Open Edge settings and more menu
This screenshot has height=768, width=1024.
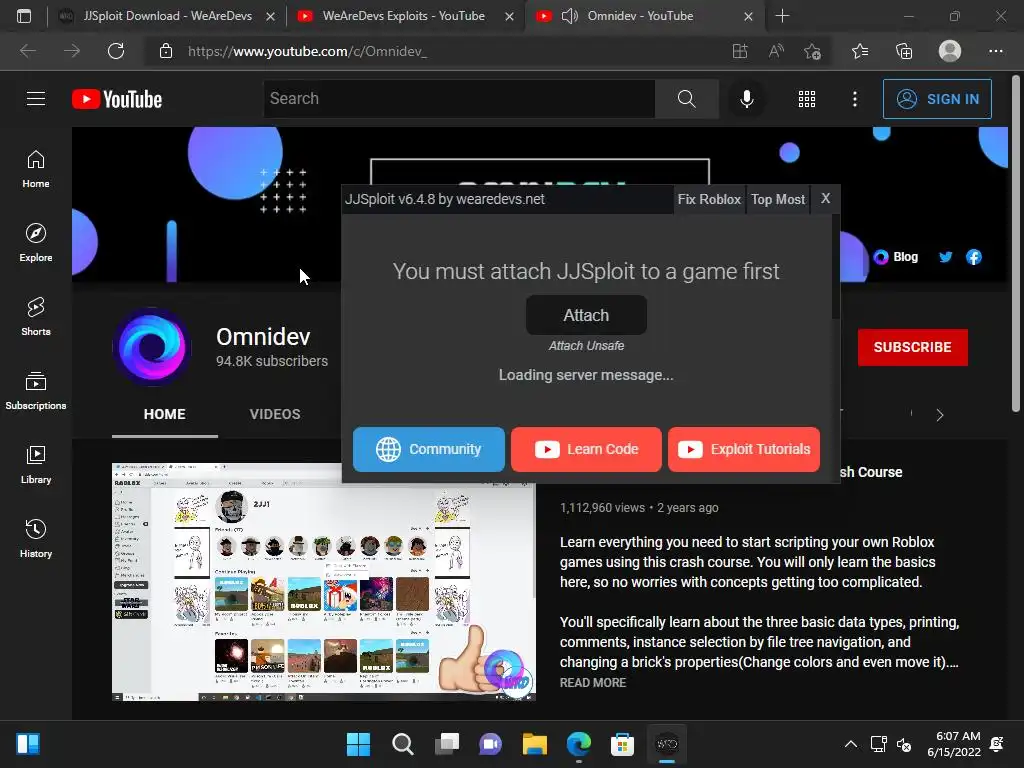click(x=995, y=51)
